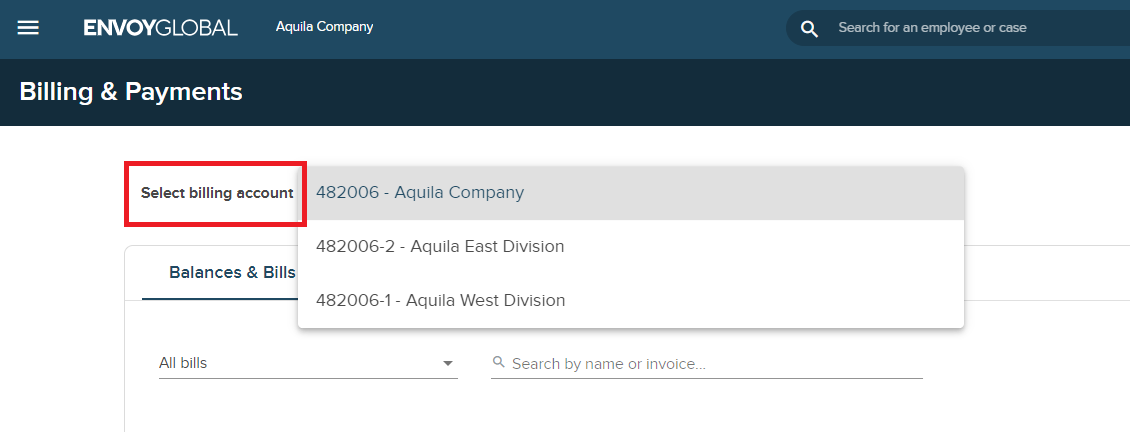Click the Search by name or invoice field
Viewport: 1130px width, 432px height.
710,364
